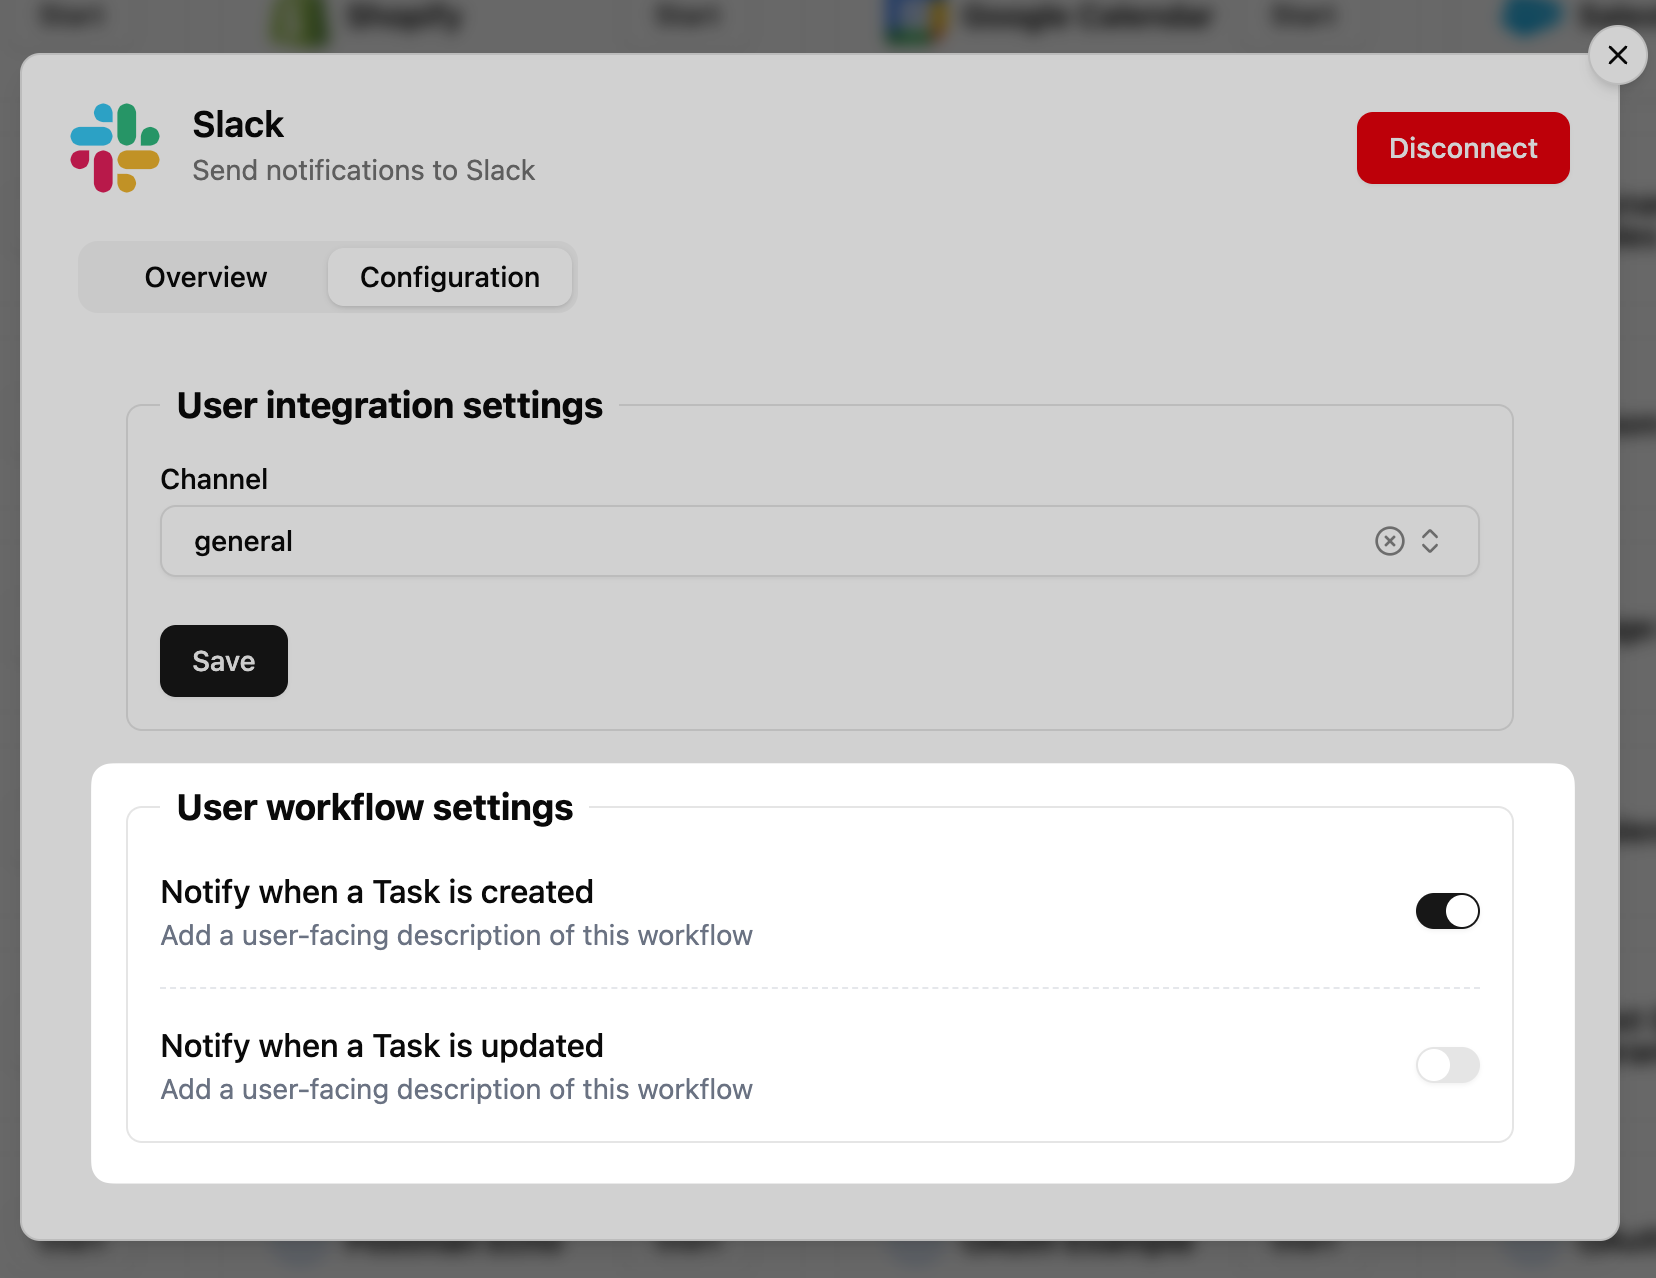Disable Notify when a Task is created
This screenshot has height=1278, width=1656.
coord(1447,911)
